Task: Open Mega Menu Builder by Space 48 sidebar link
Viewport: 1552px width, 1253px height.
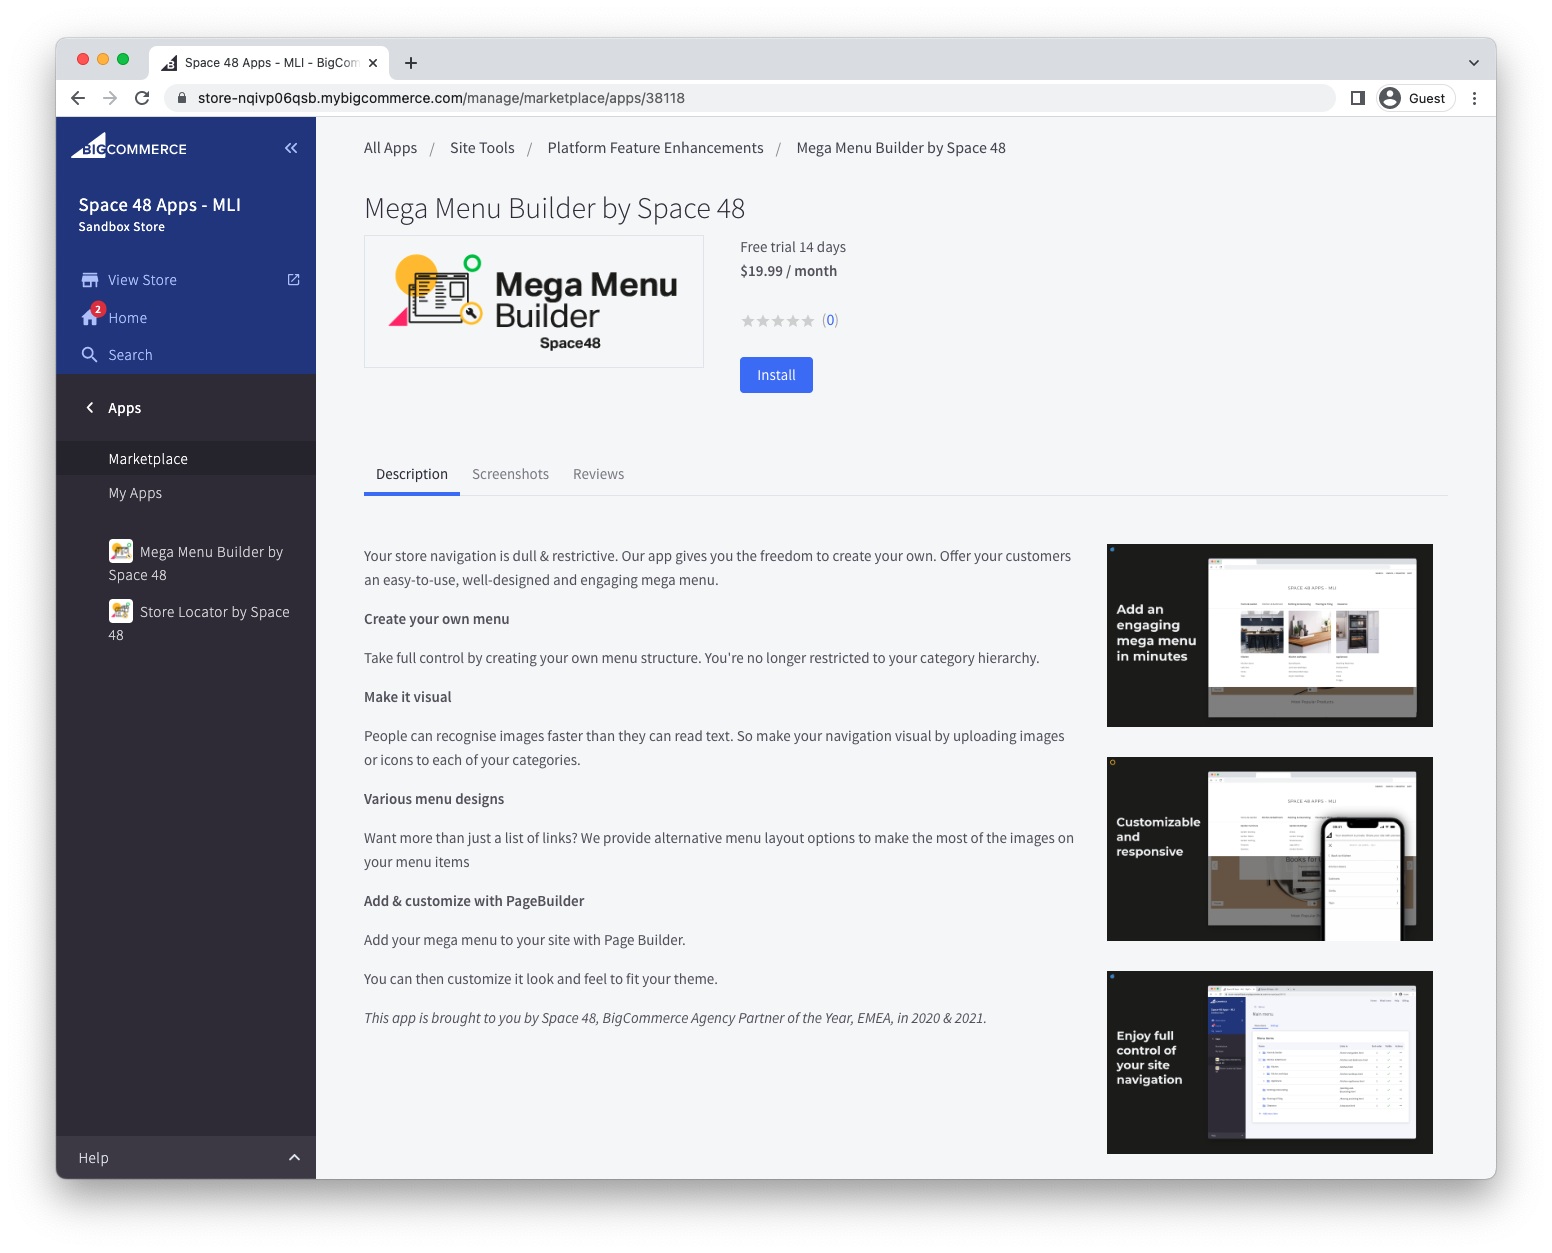Action: [x=196, y=563]
